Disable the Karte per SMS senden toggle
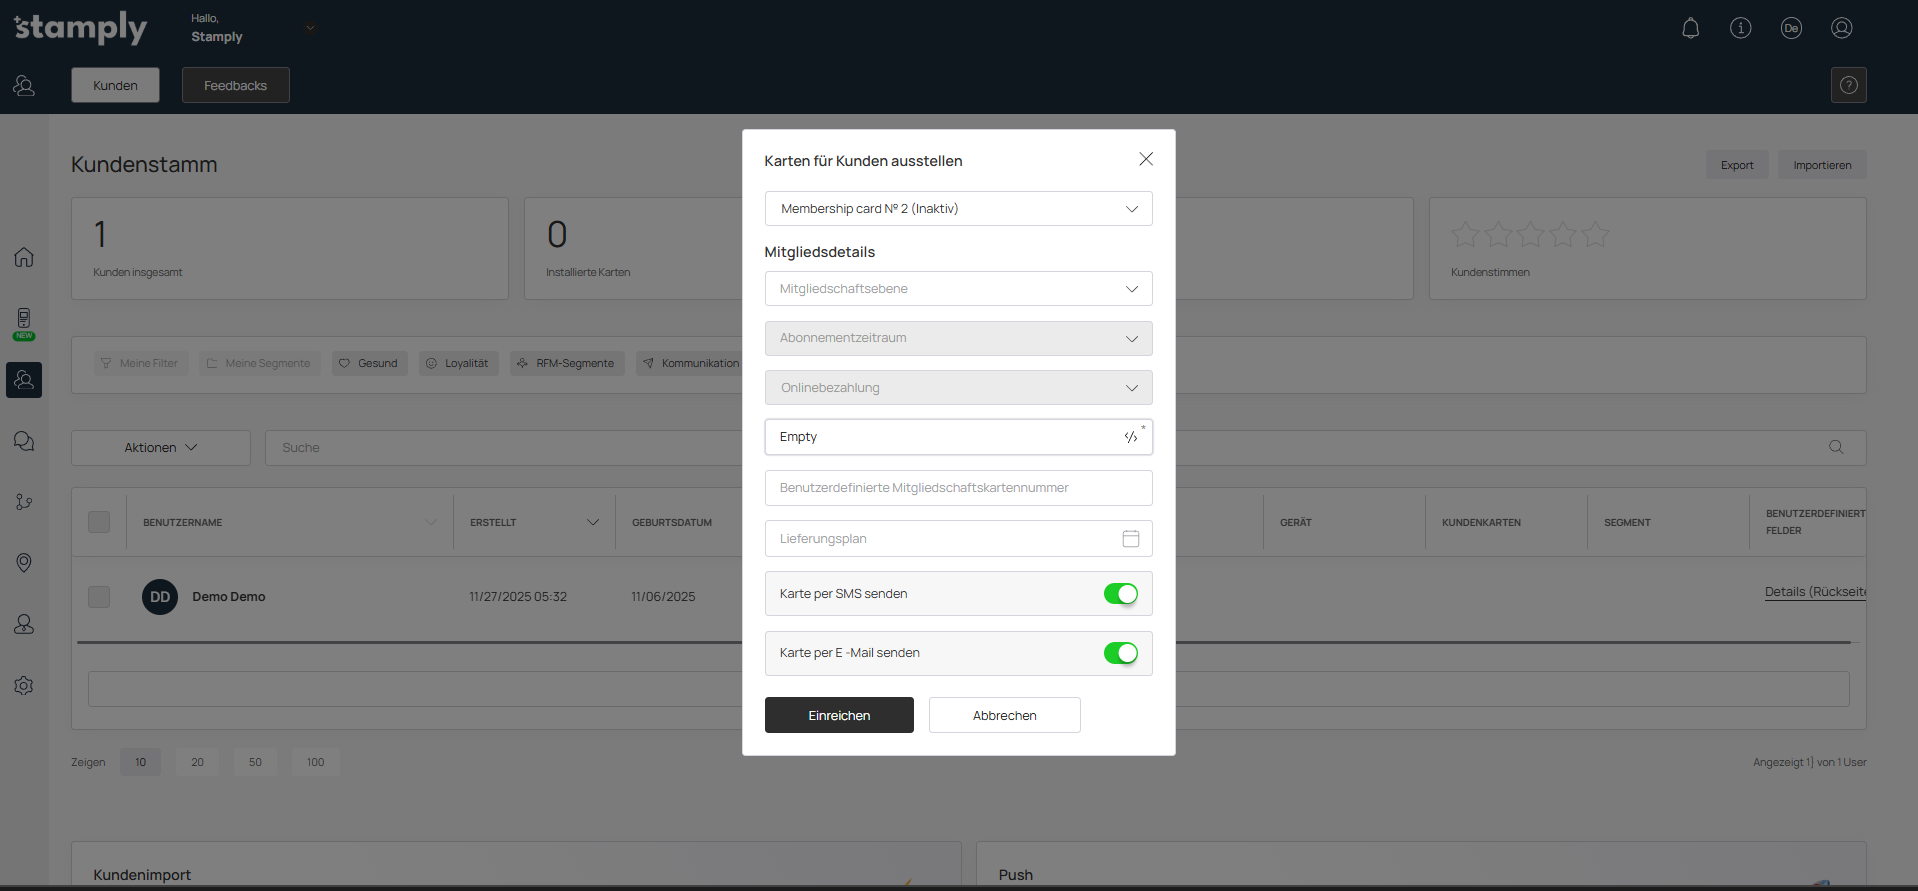This screenshot has width=1918, height=891. pyautogui.click(x=1120, y=594)
